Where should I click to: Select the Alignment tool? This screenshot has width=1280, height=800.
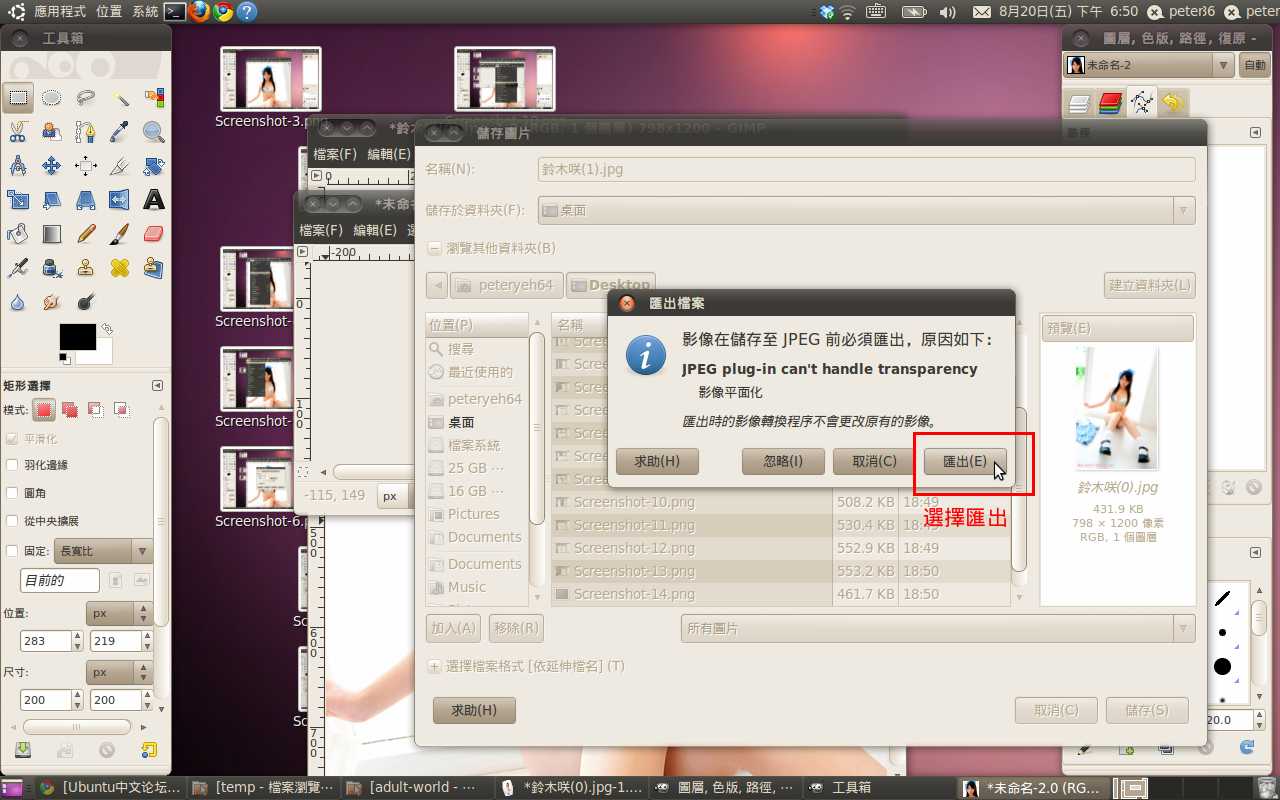pos(86,166)
